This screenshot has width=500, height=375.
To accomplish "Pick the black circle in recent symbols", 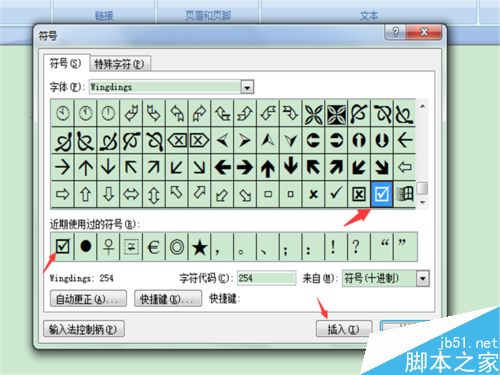I will click(86, 247).
